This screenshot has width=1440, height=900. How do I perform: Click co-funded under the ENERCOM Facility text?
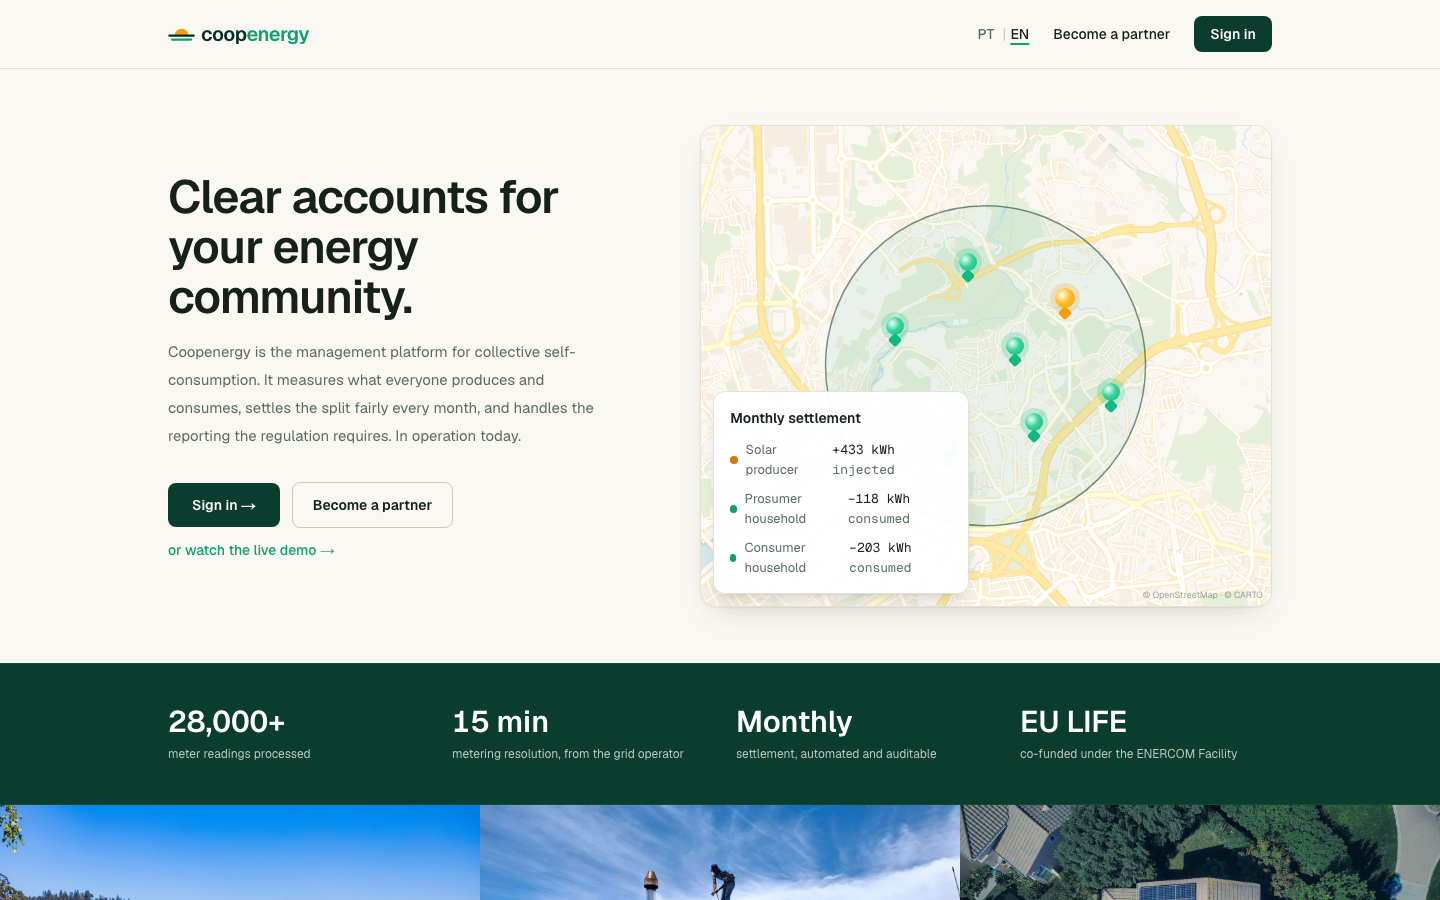coord(1128,754)
